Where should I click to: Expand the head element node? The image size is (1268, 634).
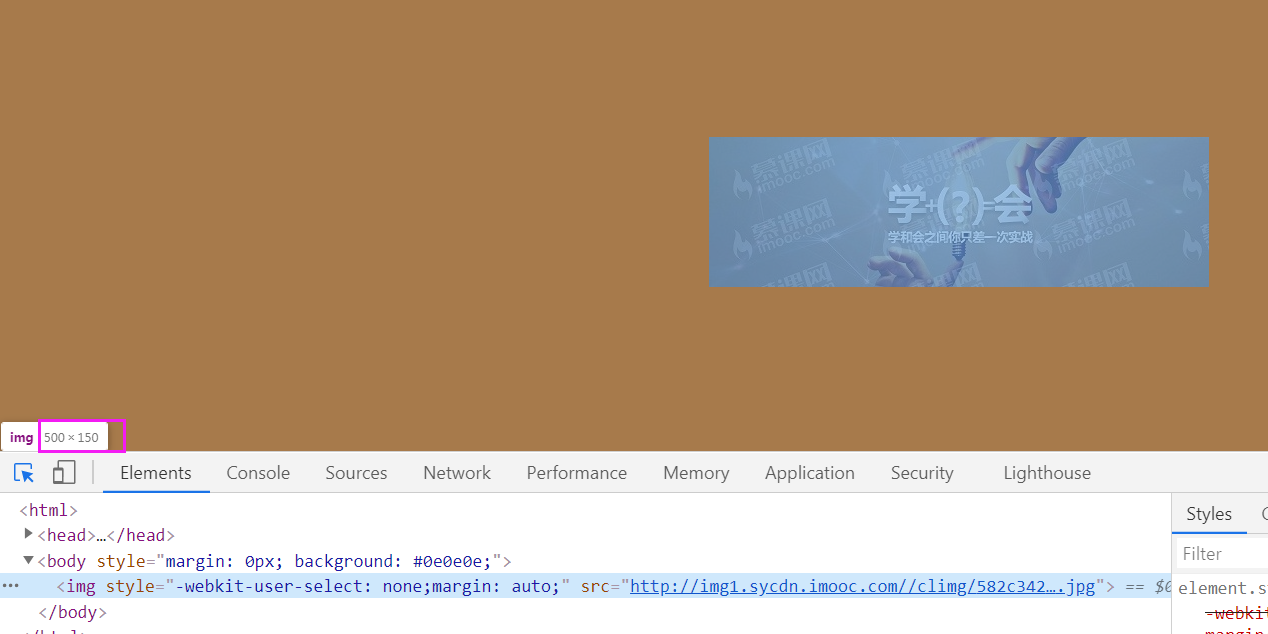(x=29, y=535)
